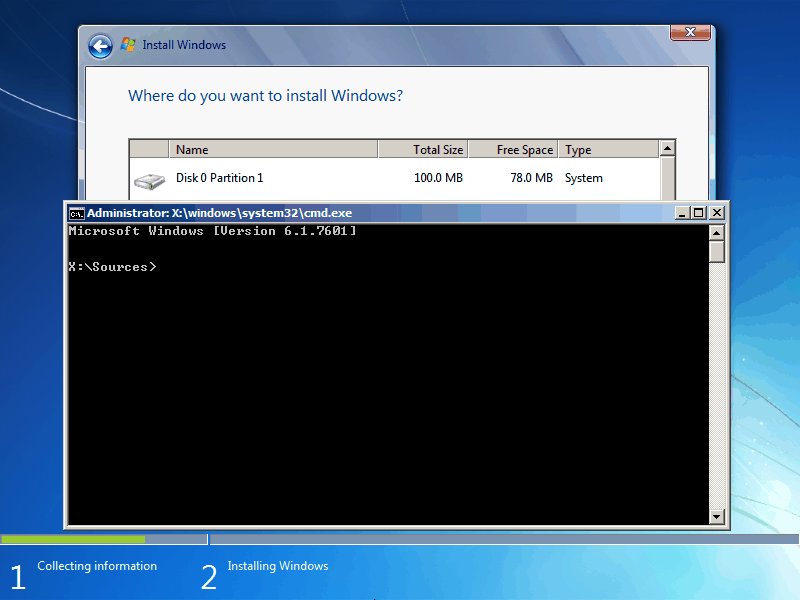The image size is (800, 600).
Task: Click the command prompt scroll down arrow
Action: pos(717,517)
